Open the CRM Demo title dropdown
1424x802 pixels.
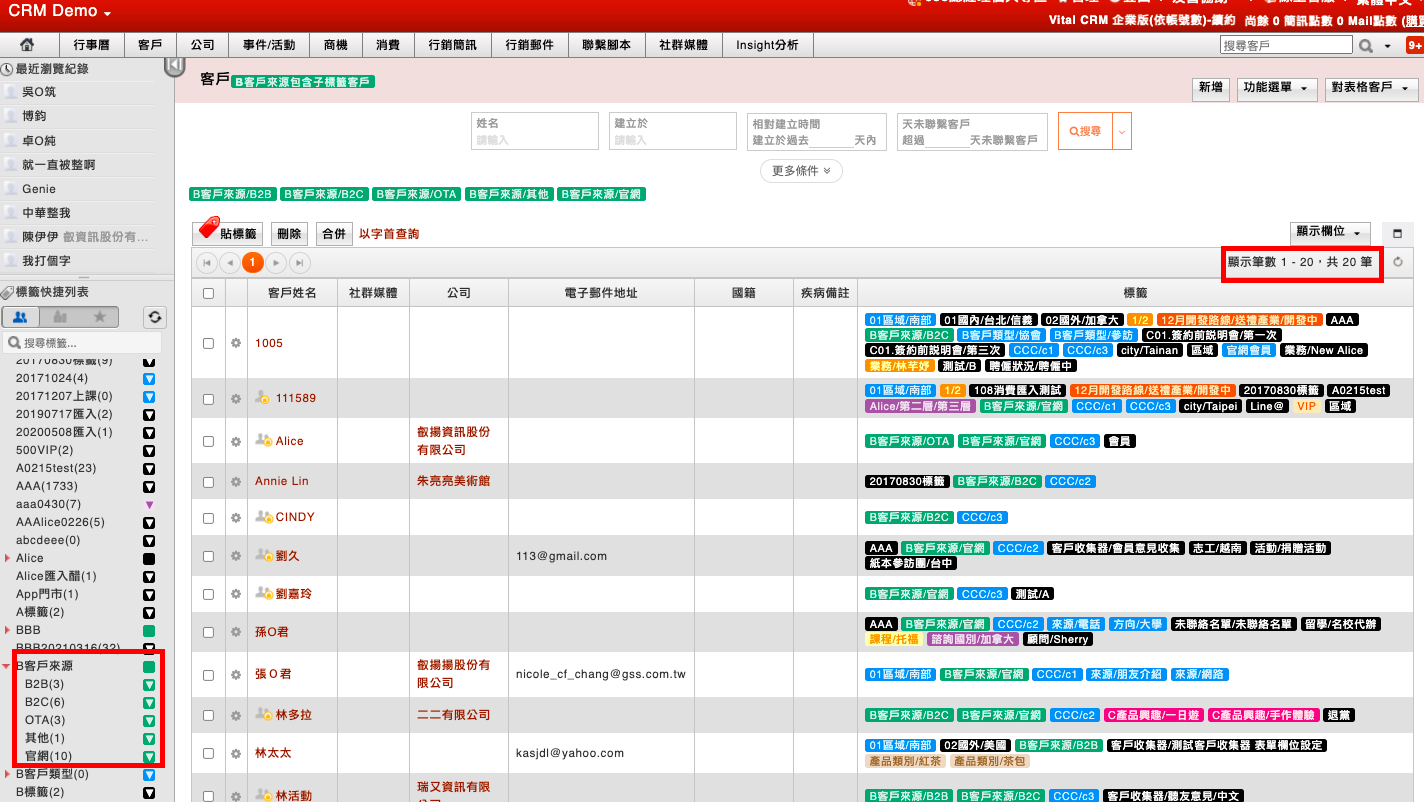60,12
